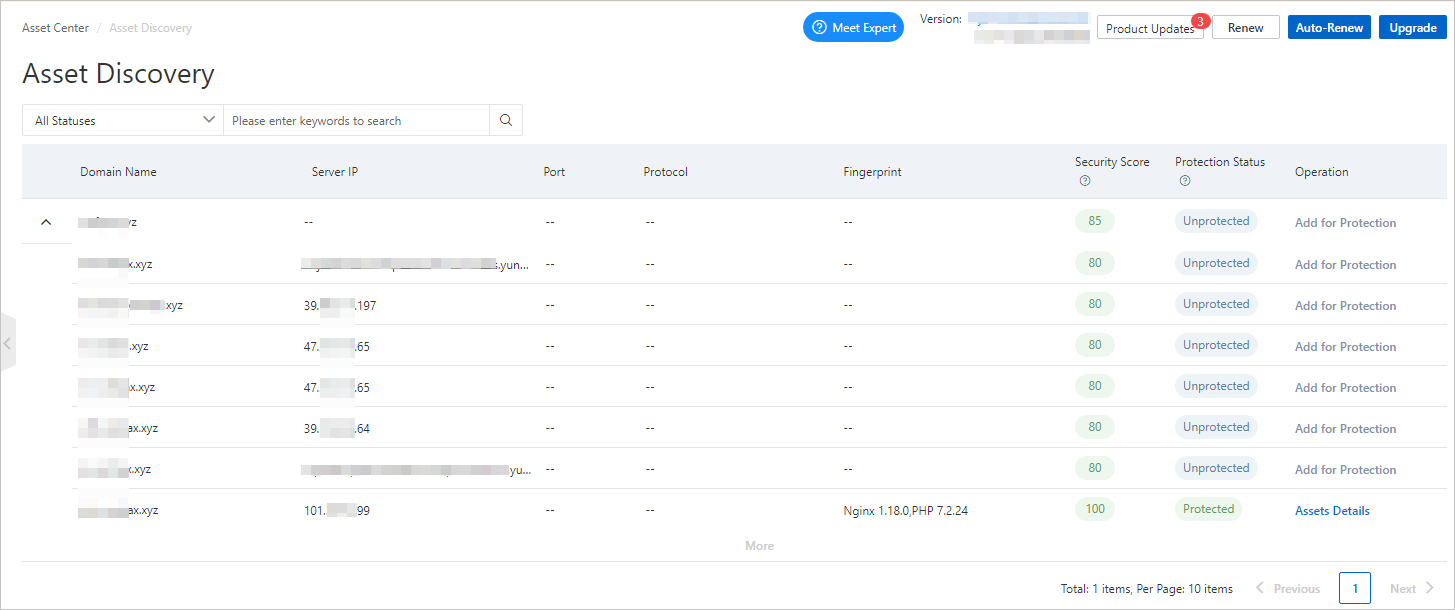Open the All Statuses dropdown
Viewport: 1455px width, 610px height.
tap(122, 120)
